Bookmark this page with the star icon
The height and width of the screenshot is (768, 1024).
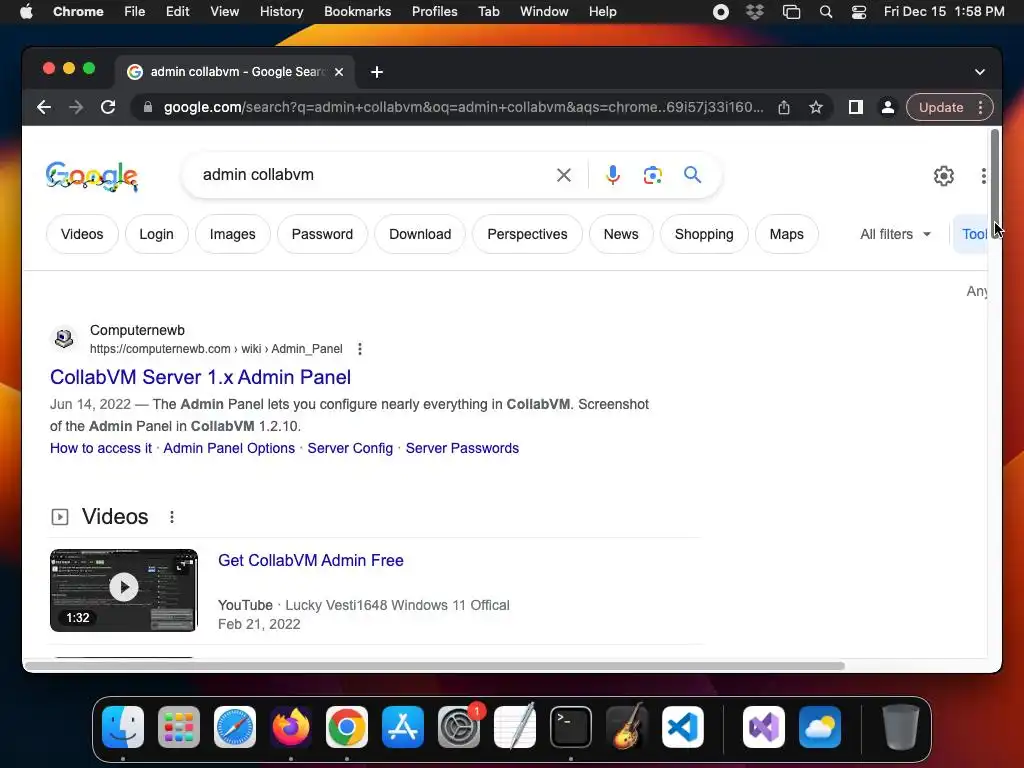click(816, 107)
